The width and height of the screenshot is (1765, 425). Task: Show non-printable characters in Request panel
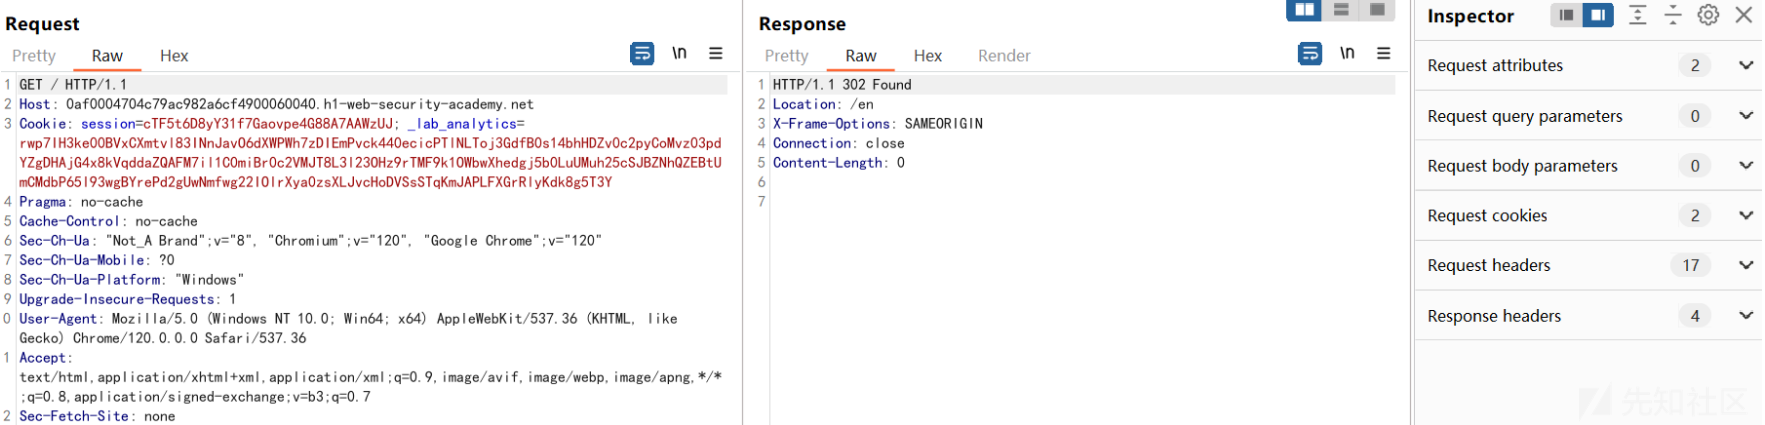click(679, 53)
